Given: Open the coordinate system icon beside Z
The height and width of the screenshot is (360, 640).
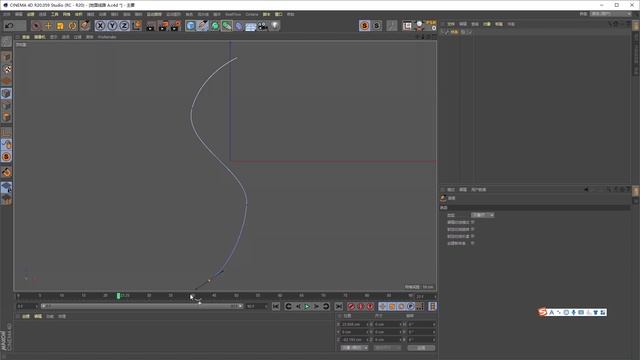Looking at the screenshot, I should point(137,26).
